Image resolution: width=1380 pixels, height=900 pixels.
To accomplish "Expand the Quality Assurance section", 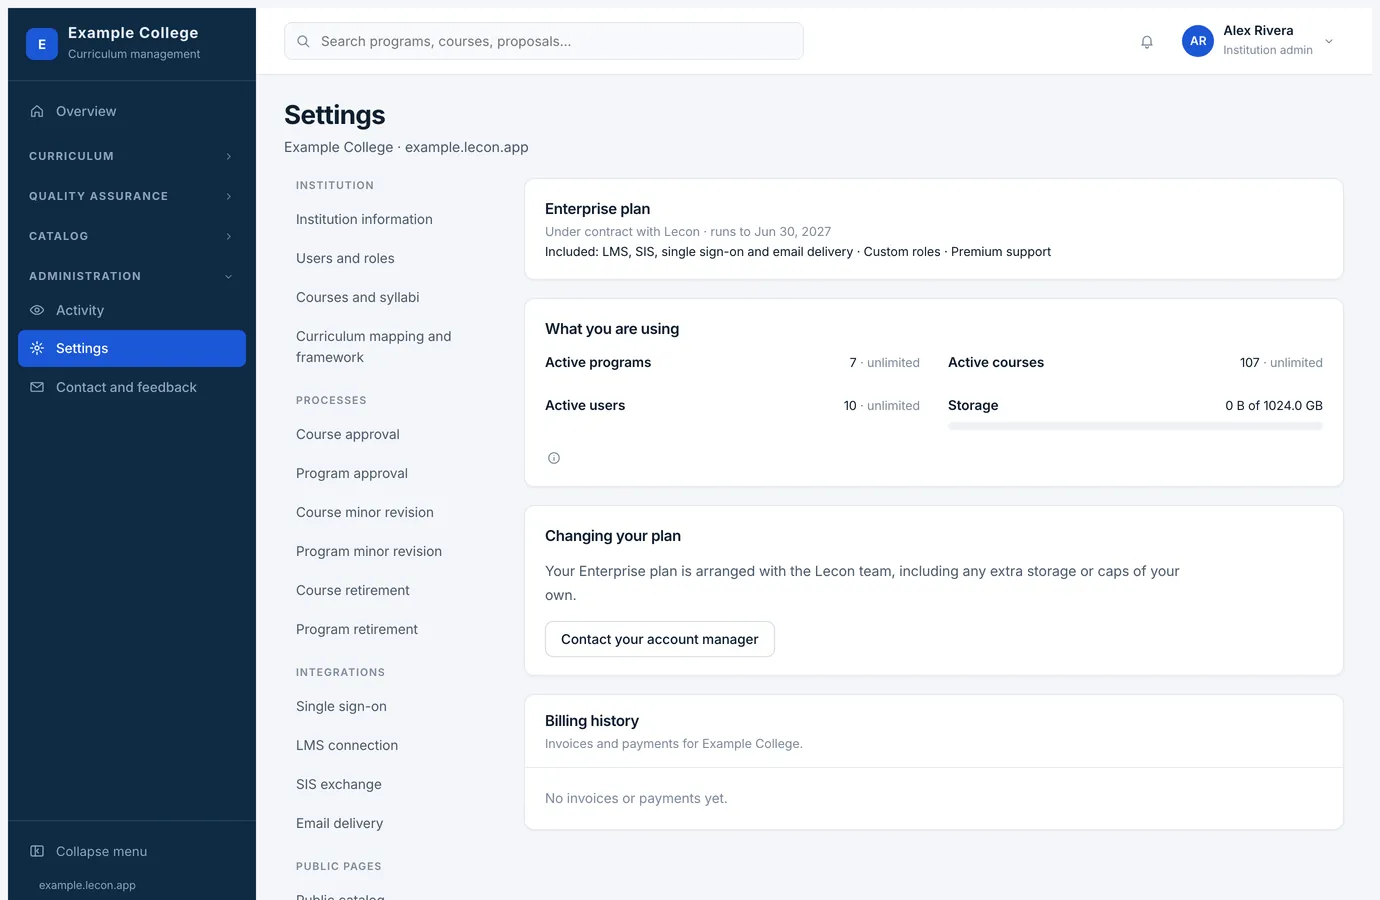I will click(131, 196).
